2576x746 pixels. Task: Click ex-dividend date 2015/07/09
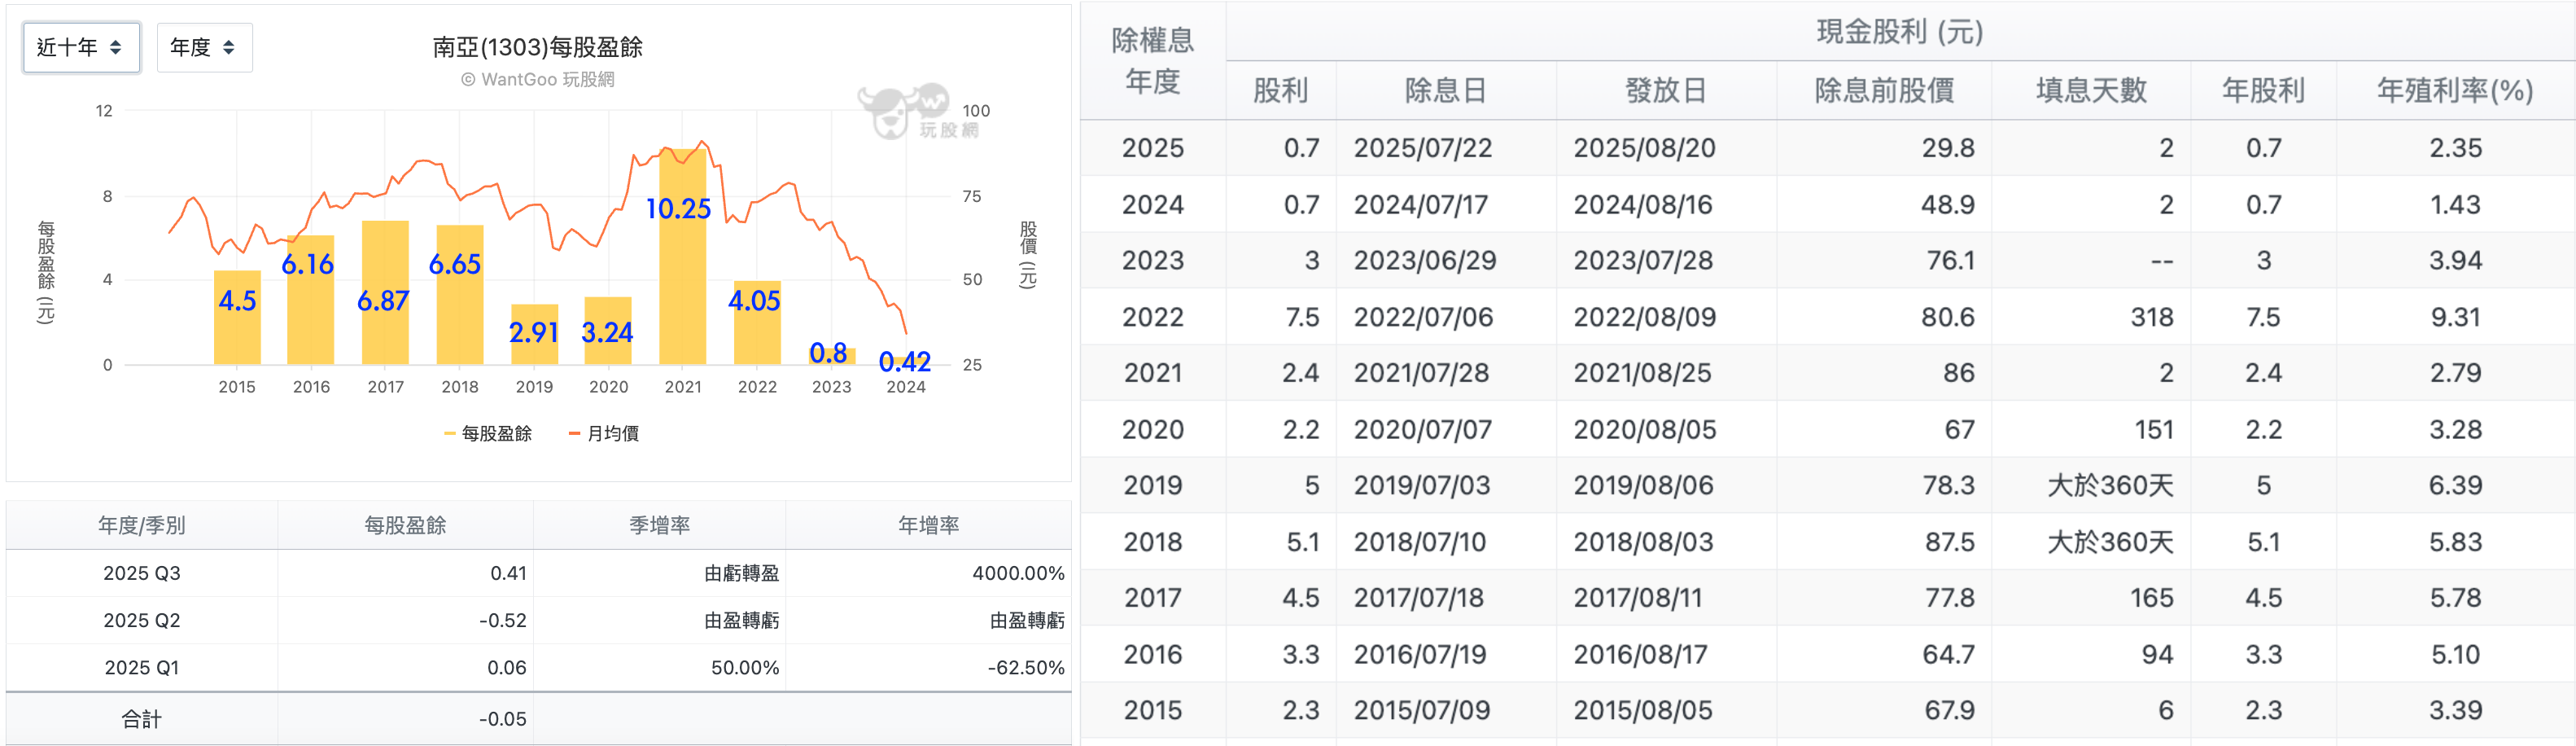coord(1422,711)
